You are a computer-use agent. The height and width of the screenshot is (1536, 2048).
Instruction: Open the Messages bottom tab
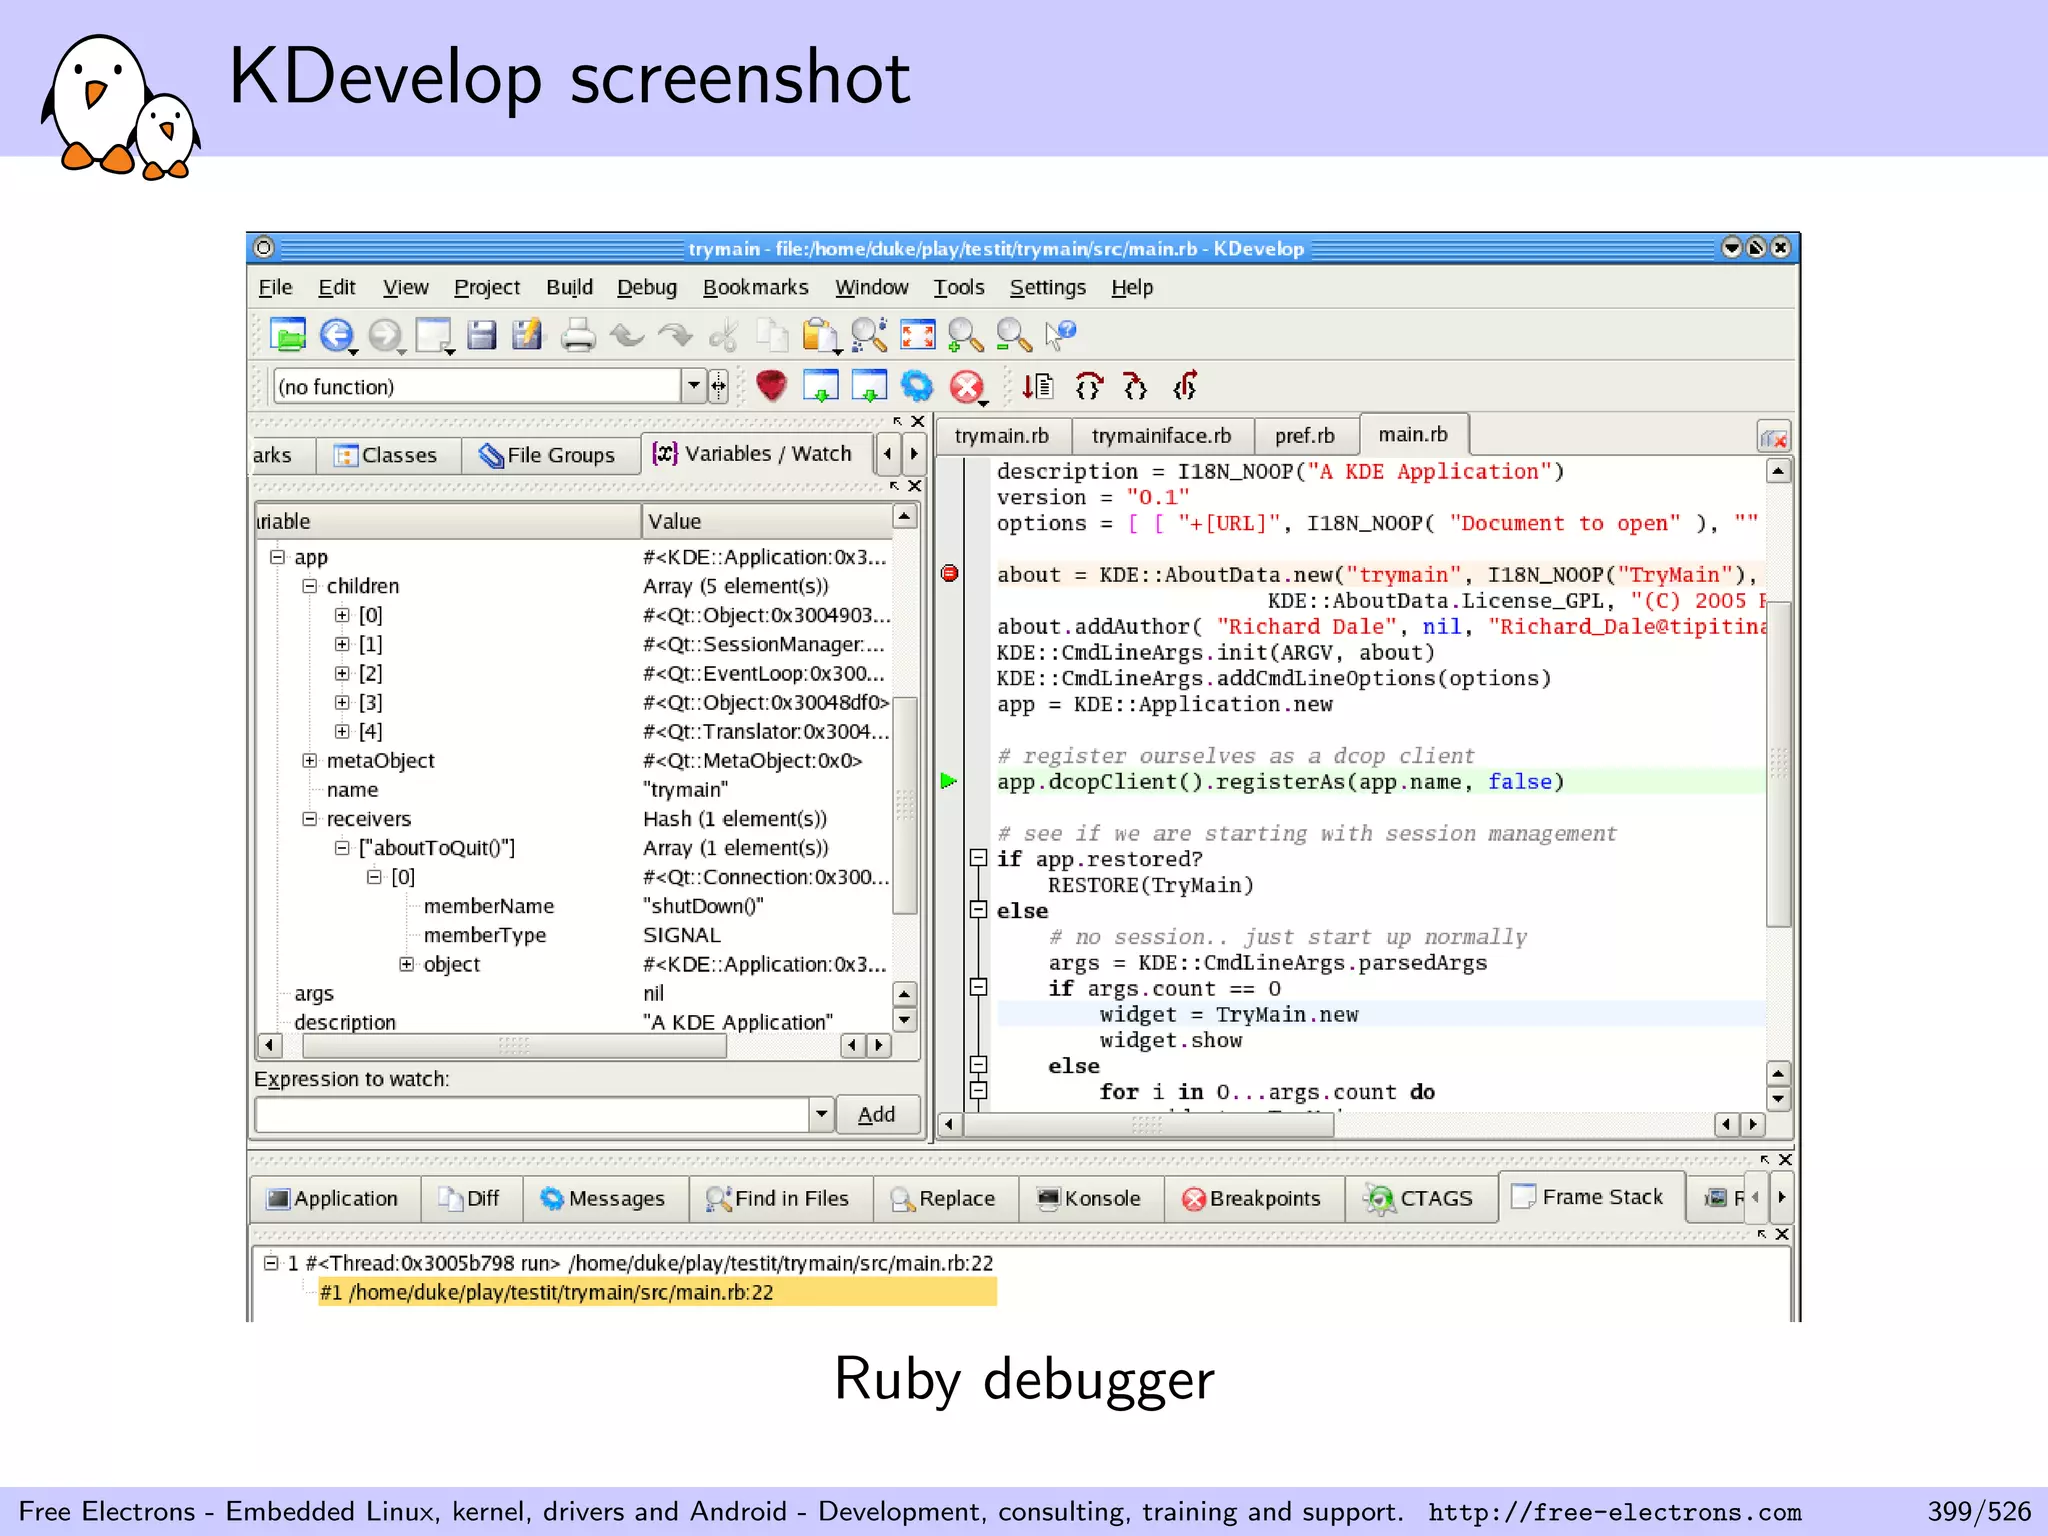point(604,1198)
